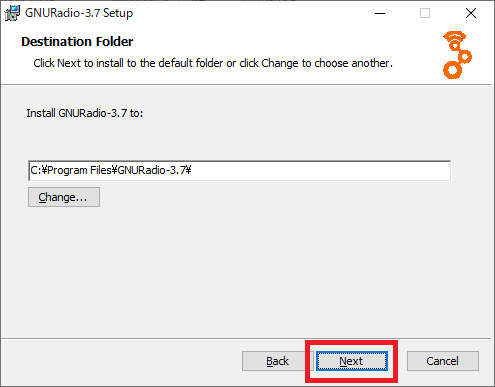Cancel the GNURadio installation

coord(443,361)
